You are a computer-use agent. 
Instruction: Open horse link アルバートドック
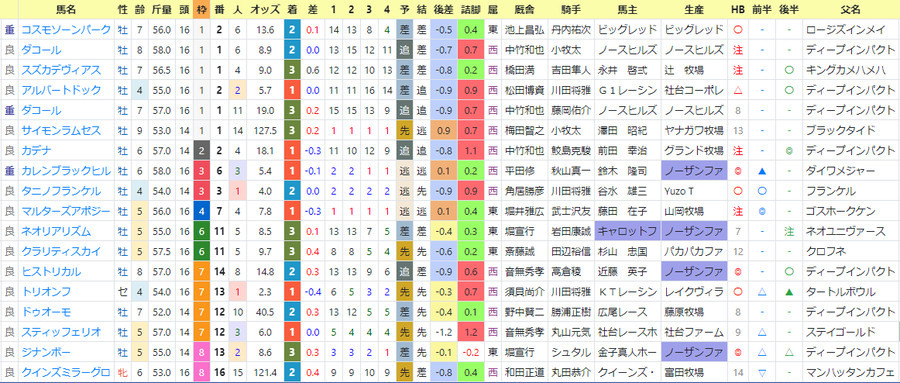point(61,90)
